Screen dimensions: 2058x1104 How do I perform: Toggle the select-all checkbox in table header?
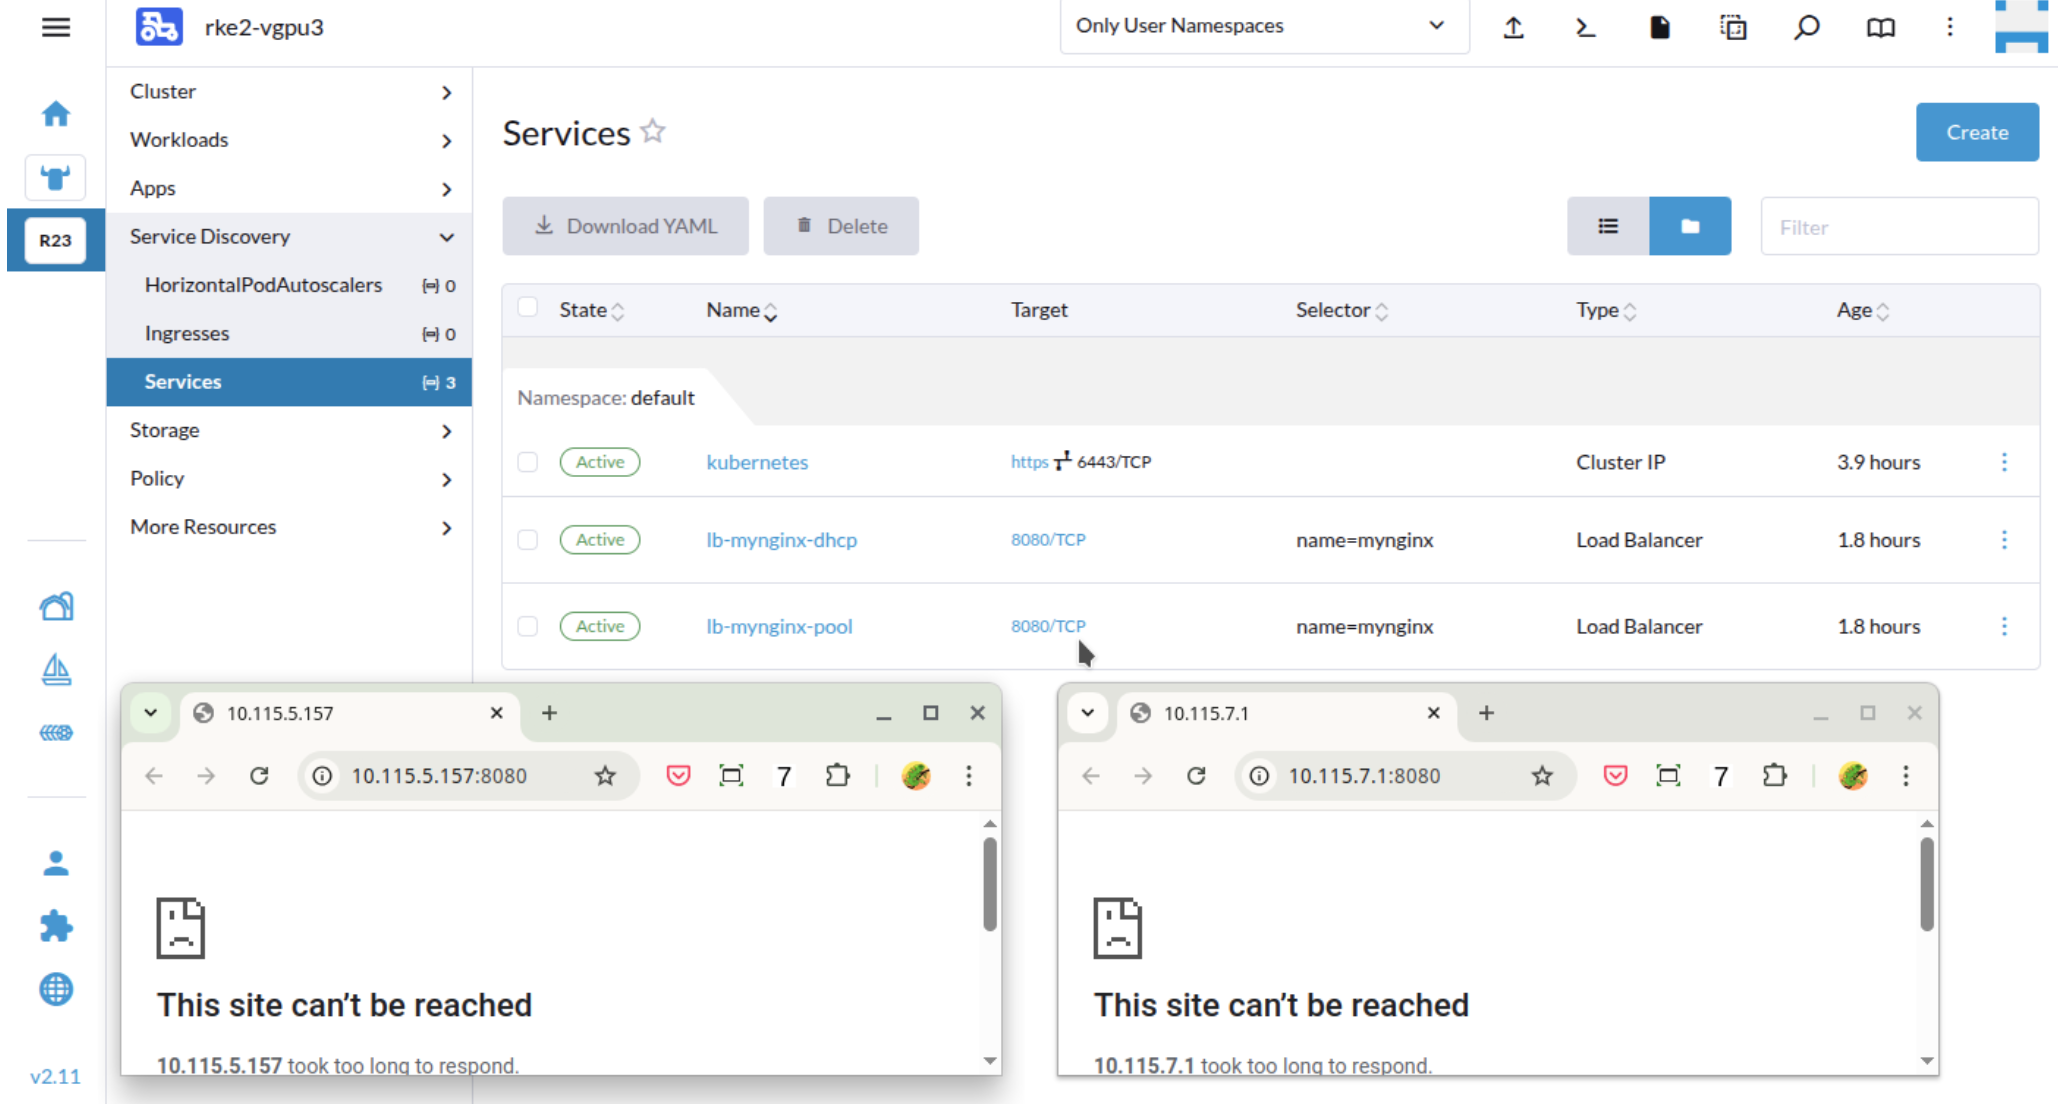pos(528,308)
